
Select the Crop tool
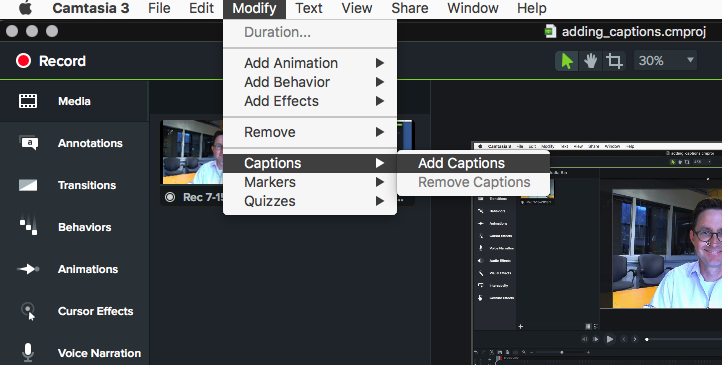coord(614,61)
